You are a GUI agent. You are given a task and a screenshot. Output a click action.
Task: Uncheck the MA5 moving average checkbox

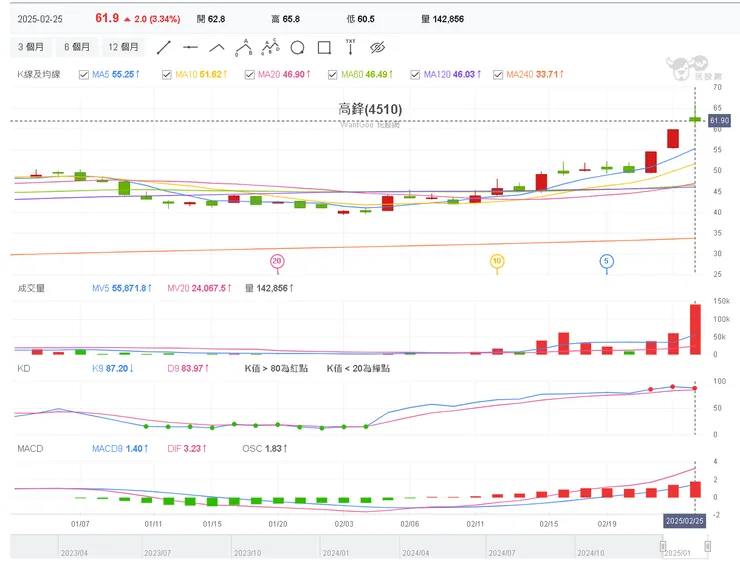pyautogui.click(x=84, y=75)
